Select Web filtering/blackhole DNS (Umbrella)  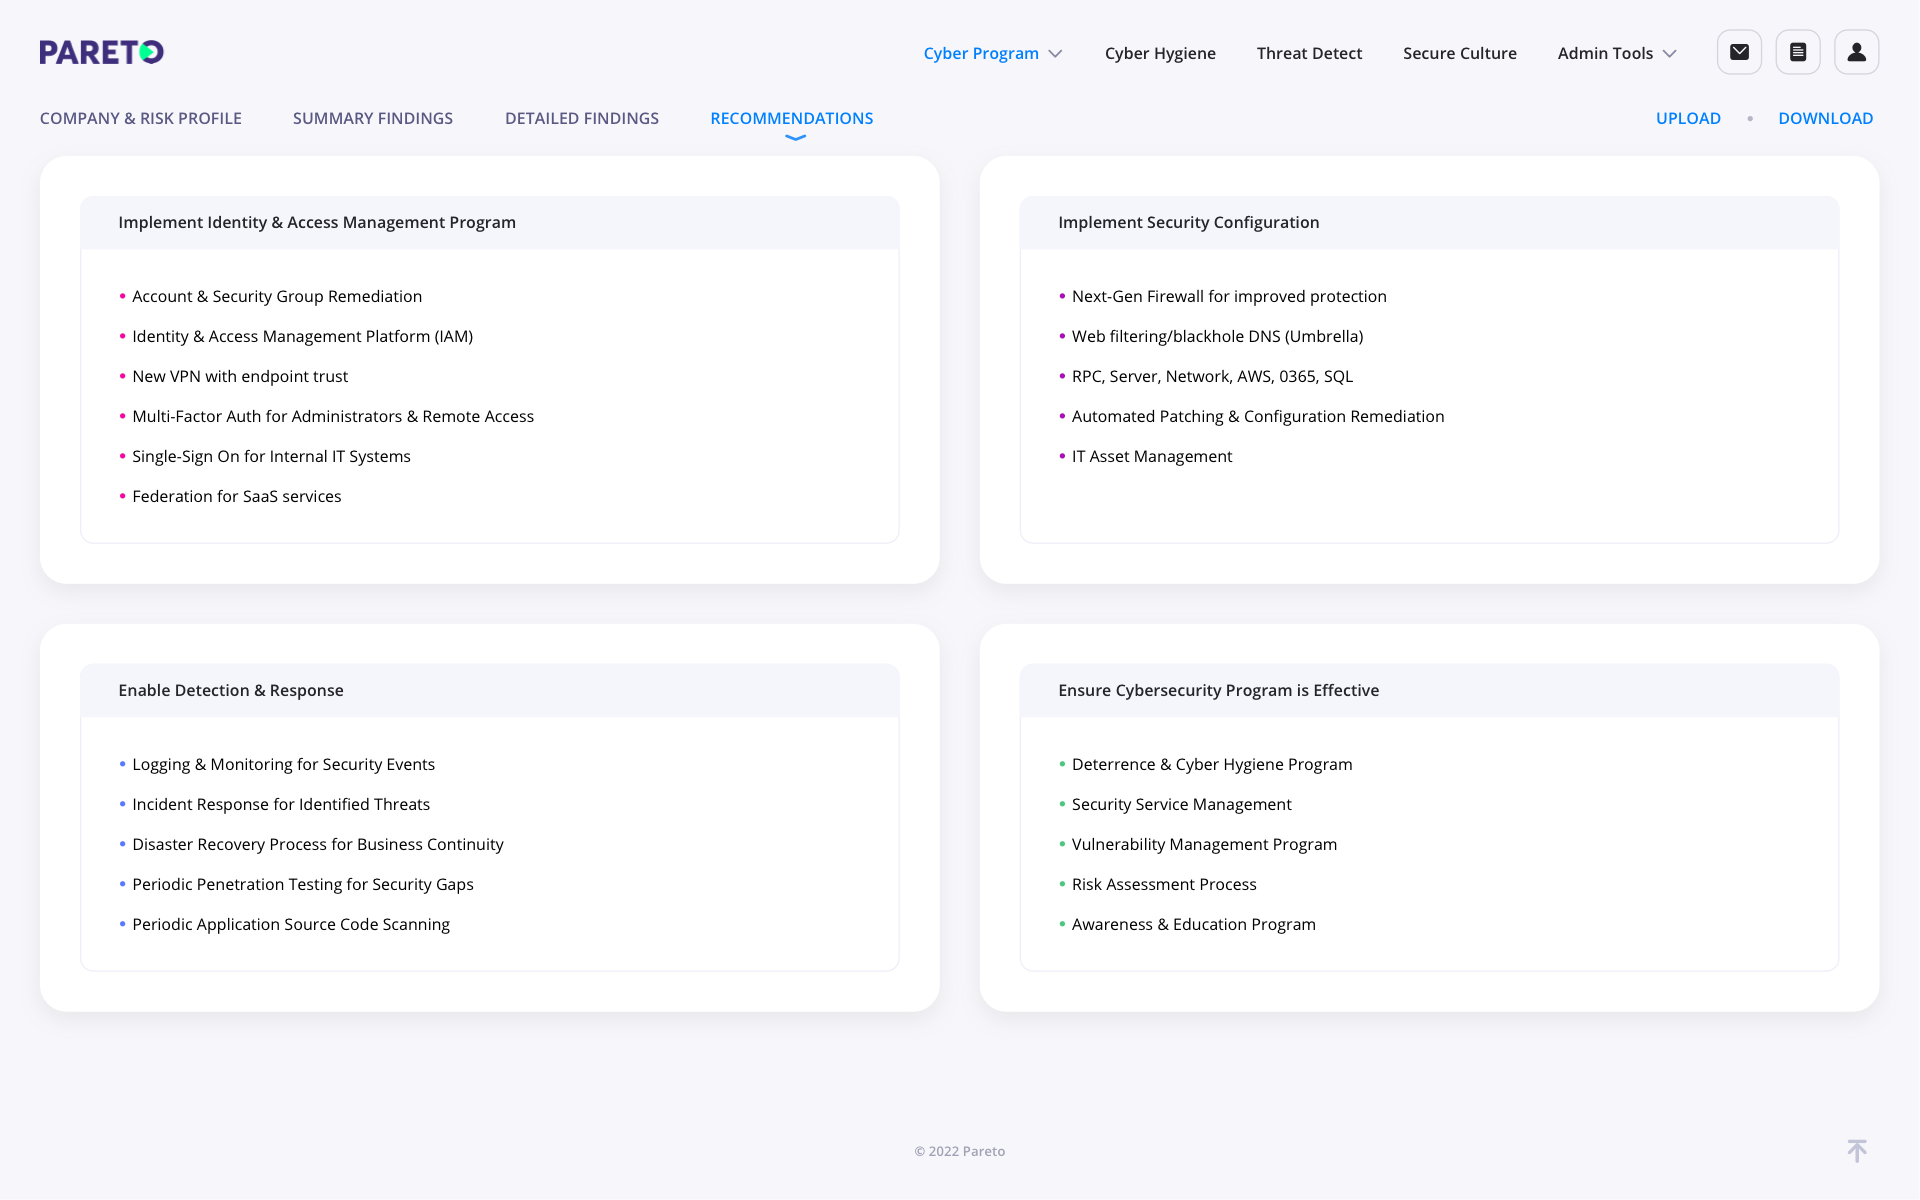(x=1217, y=336)
